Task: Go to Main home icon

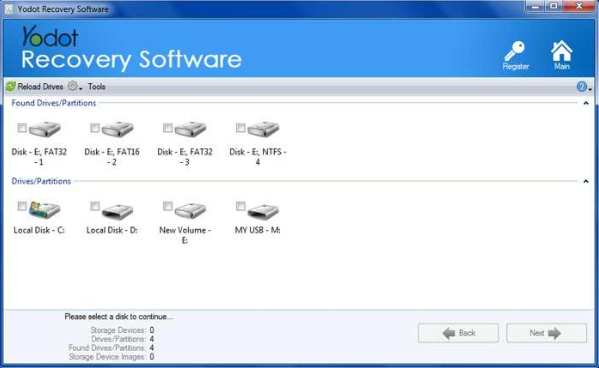Action: pyautogui.click(x=562, y=51)
